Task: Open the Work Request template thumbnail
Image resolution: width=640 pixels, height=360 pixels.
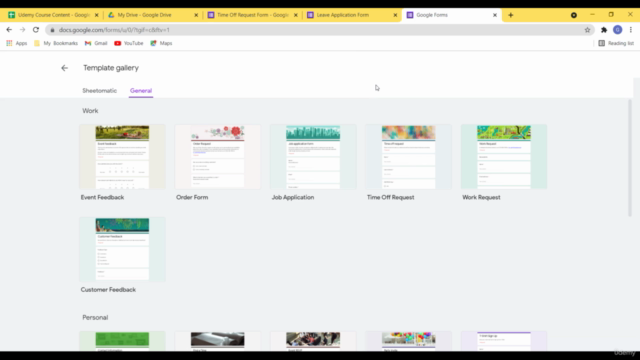Action: tap(504, 157)
